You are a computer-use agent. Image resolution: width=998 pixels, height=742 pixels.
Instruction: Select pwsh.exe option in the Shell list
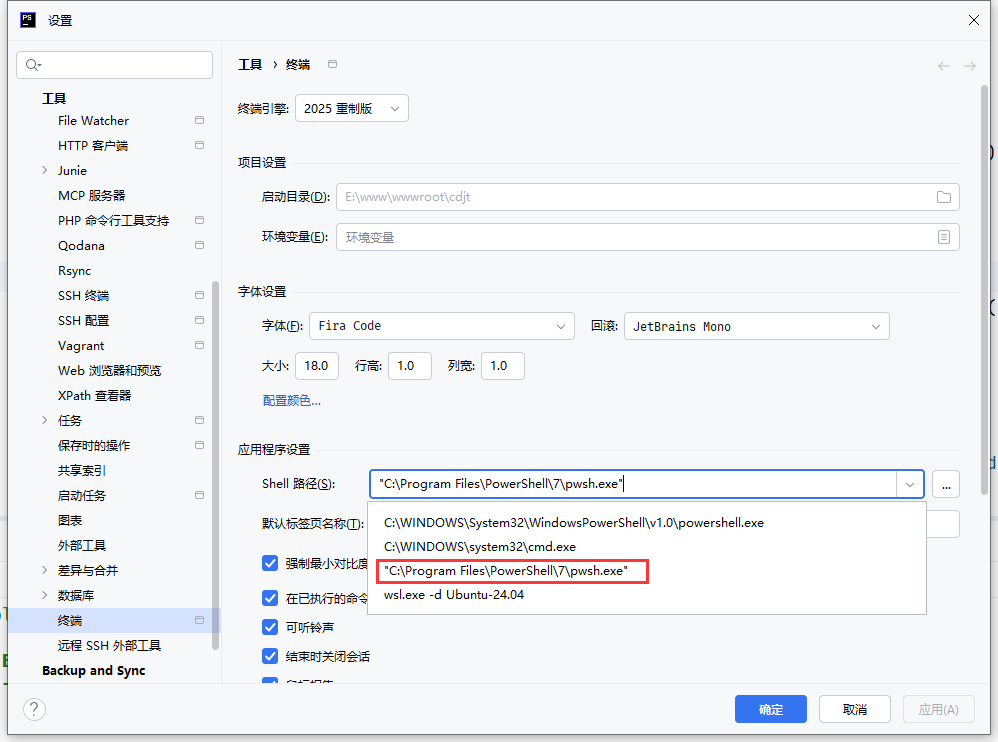[x=505, y=571]
